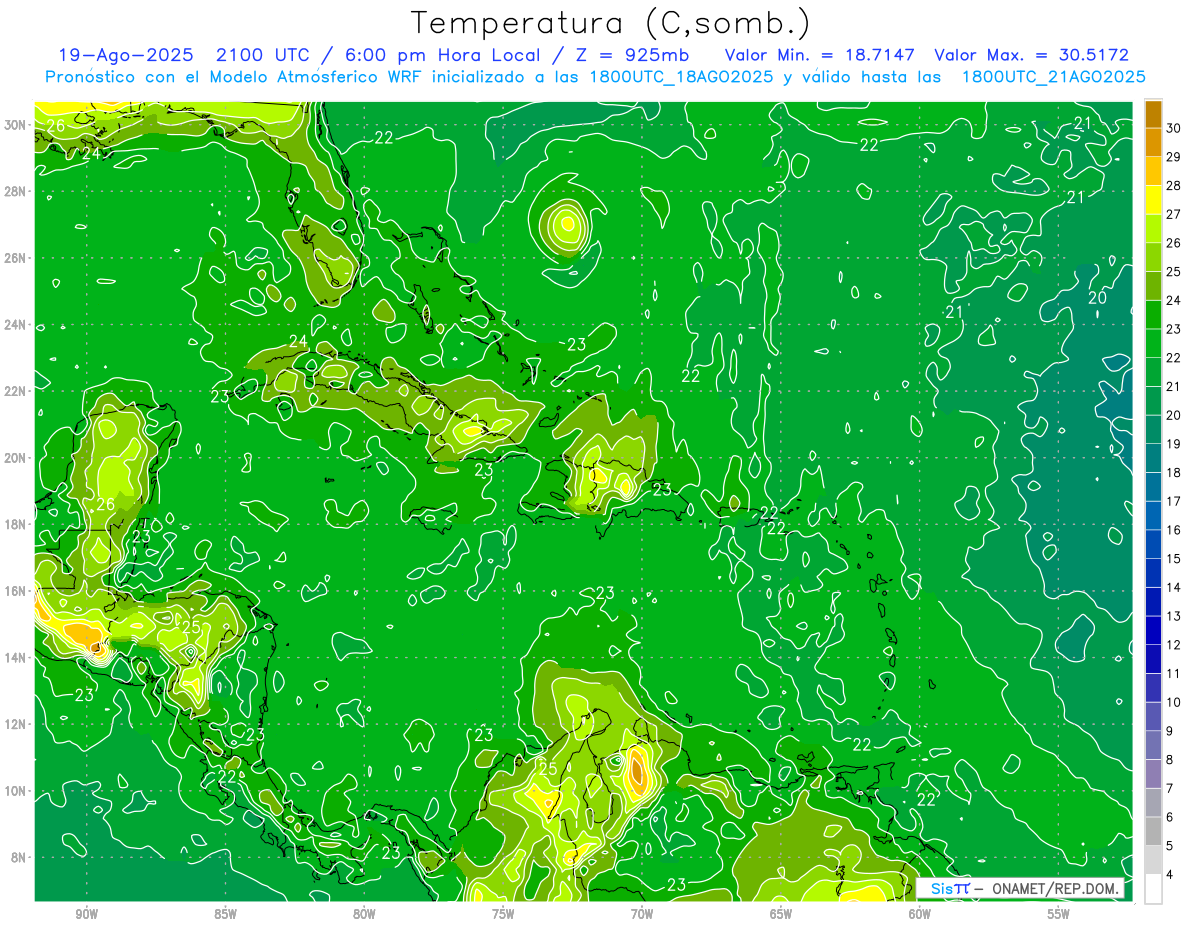Image resolution: width=1200 pixels, height=927 pixels.
Task: Click the warm circular contour center north of 26N
Action: pyautogui.click(x=568, y=223)
